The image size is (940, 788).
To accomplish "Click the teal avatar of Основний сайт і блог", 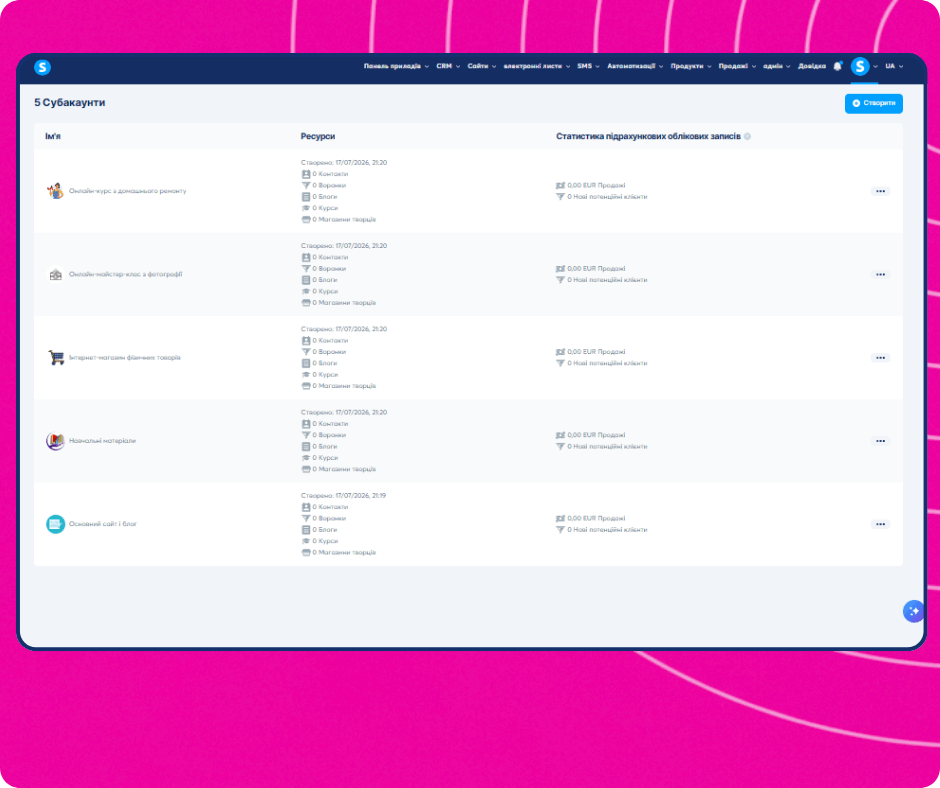I will point(55,524).
